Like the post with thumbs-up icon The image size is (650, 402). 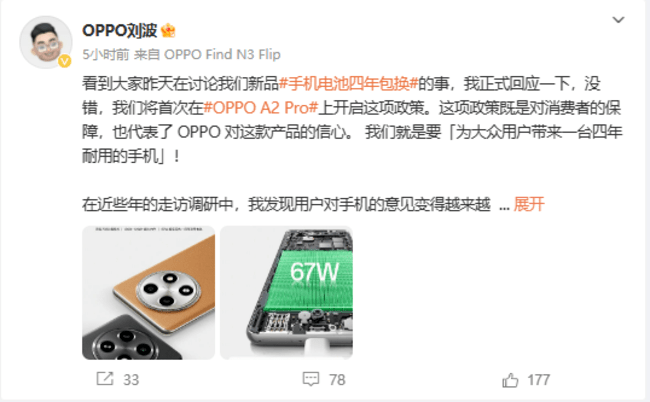click(510, 380)
